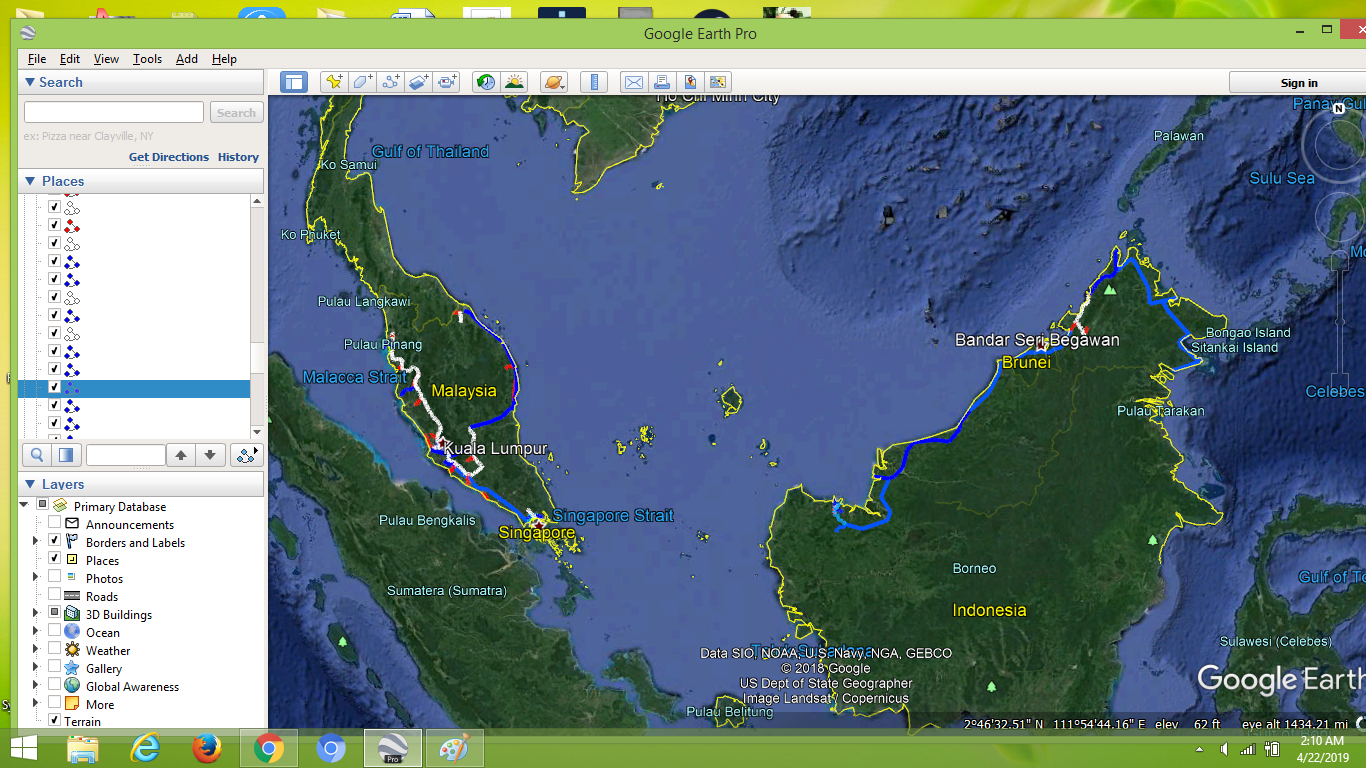Click Kuala Lumpur label on map
The height and width of the screenshot is (768, 1366).
[496, 448]
